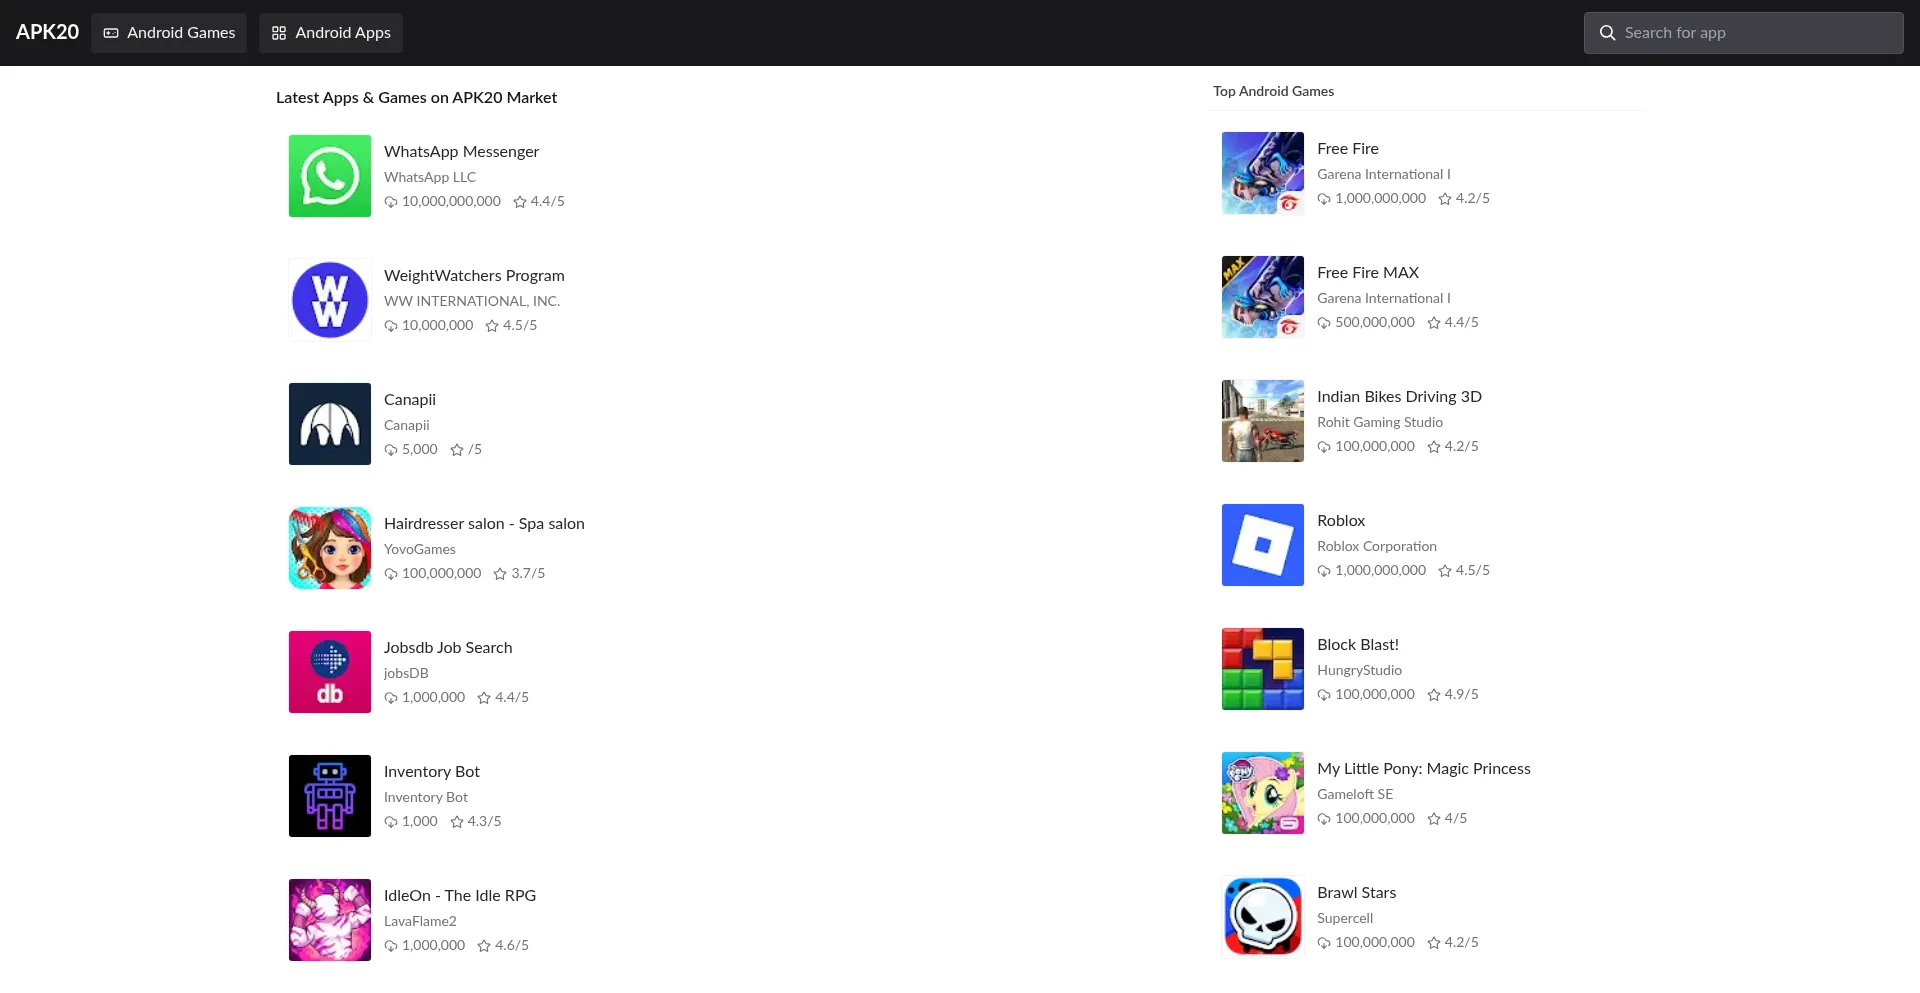
Task: Click the 500,000,000 downloads for Free Fire MAX
Action: [1375, 322]
